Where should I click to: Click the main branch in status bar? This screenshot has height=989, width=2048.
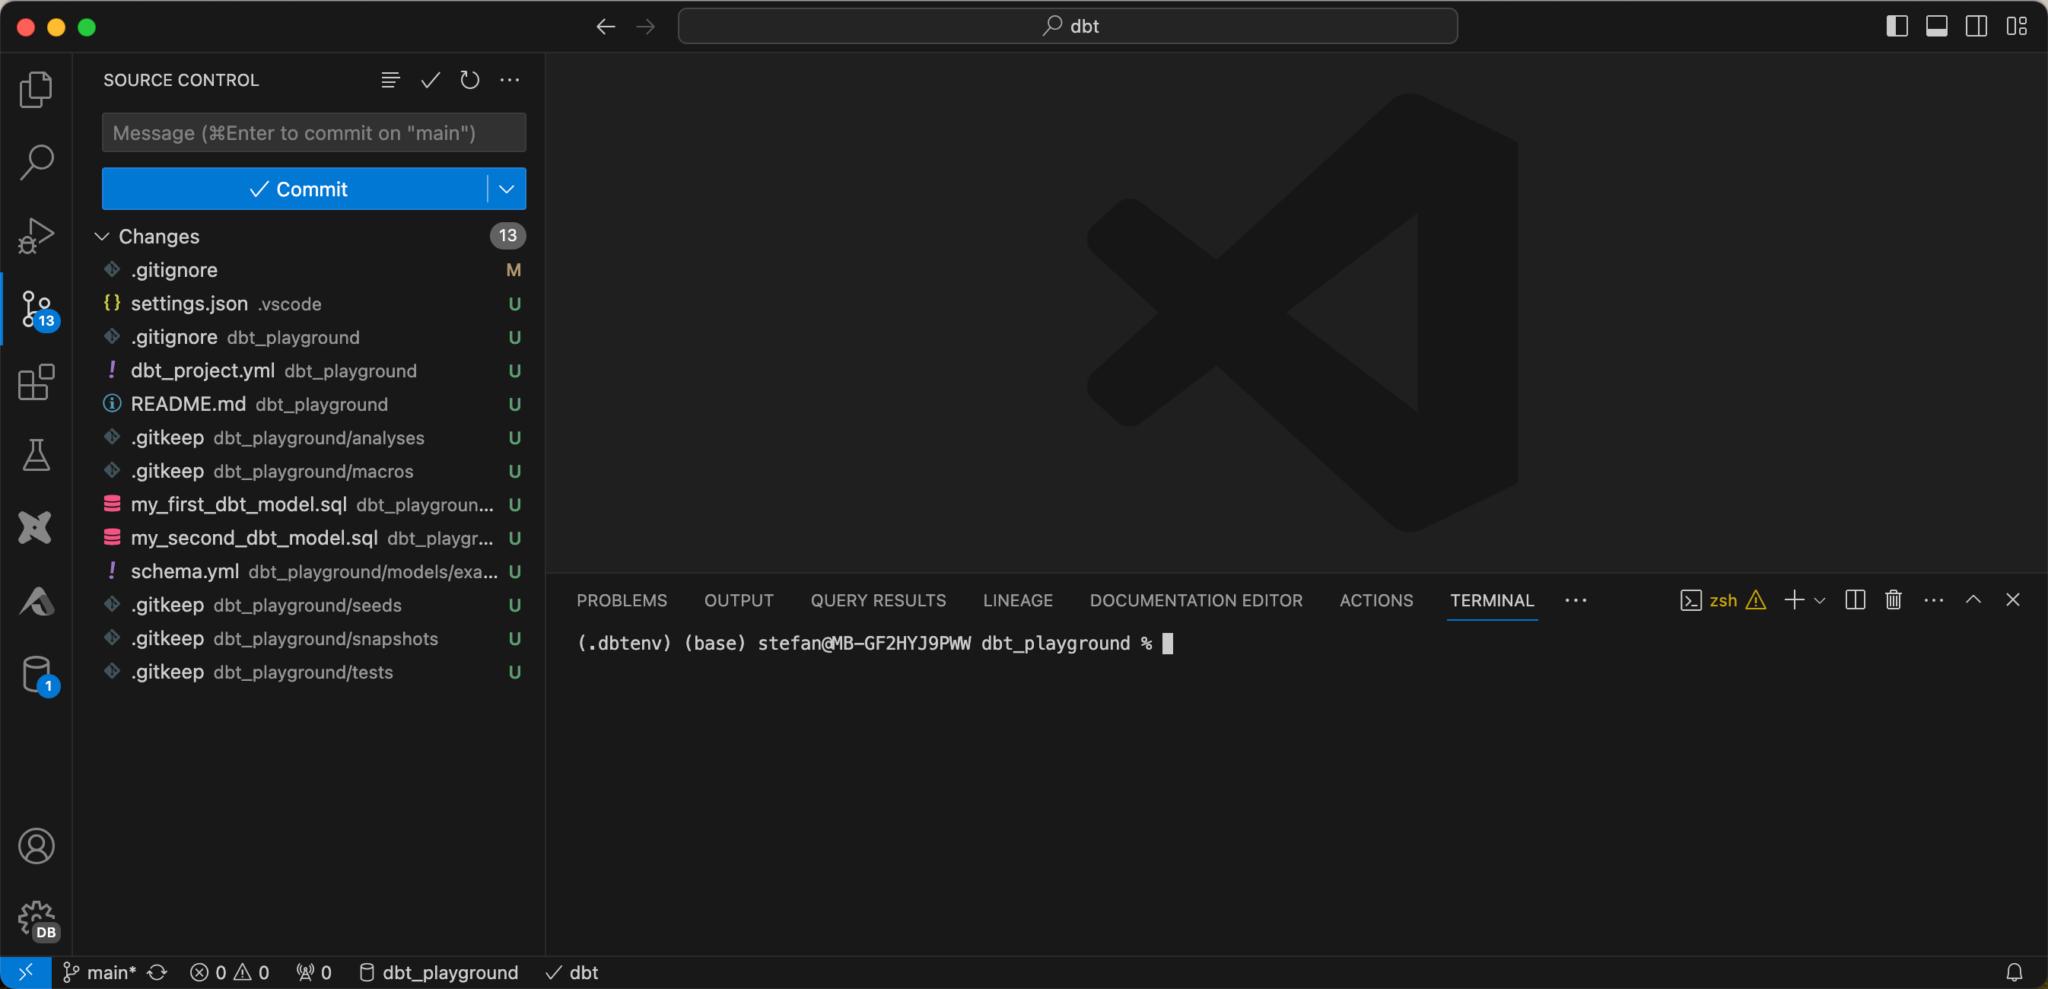tap(101, 972)
